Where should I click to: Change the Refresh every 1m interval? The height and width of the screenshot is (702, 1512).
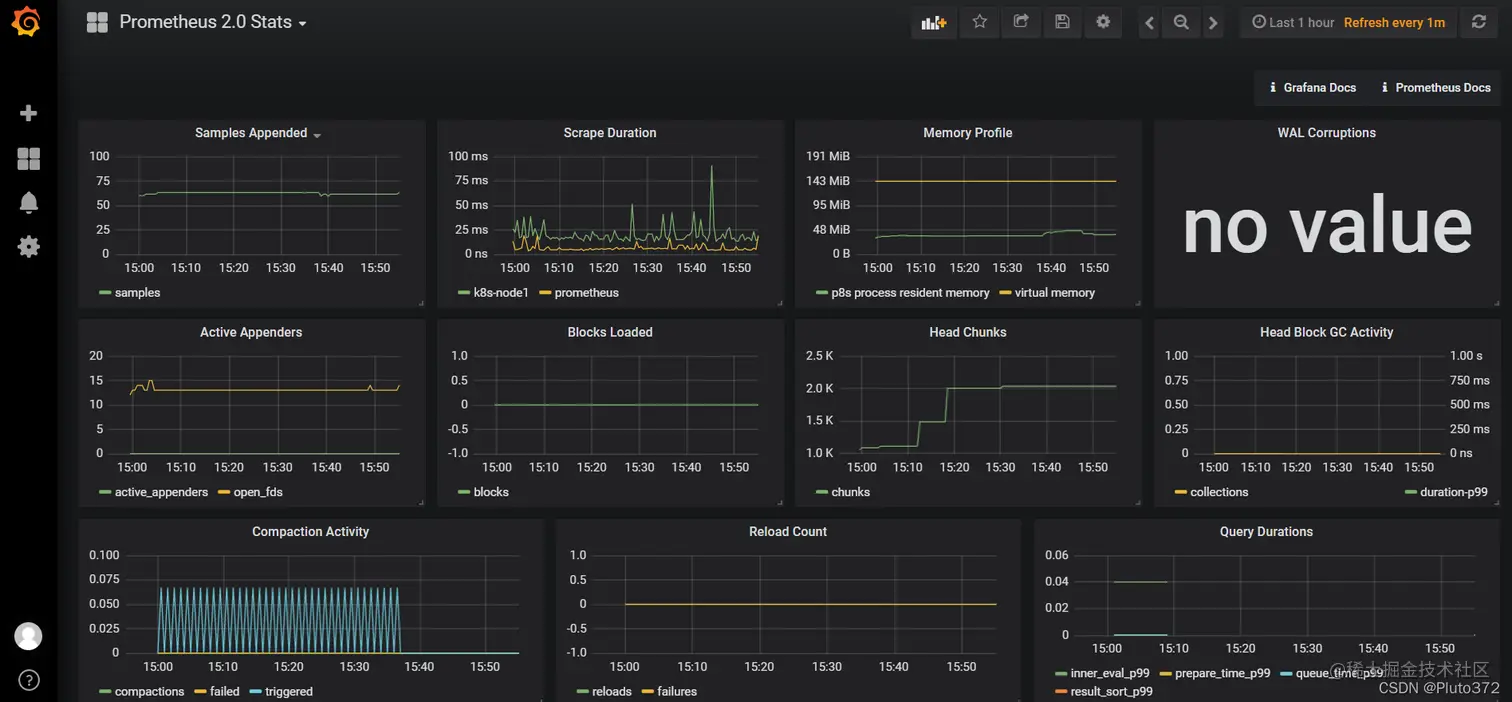pos(1394,22)
